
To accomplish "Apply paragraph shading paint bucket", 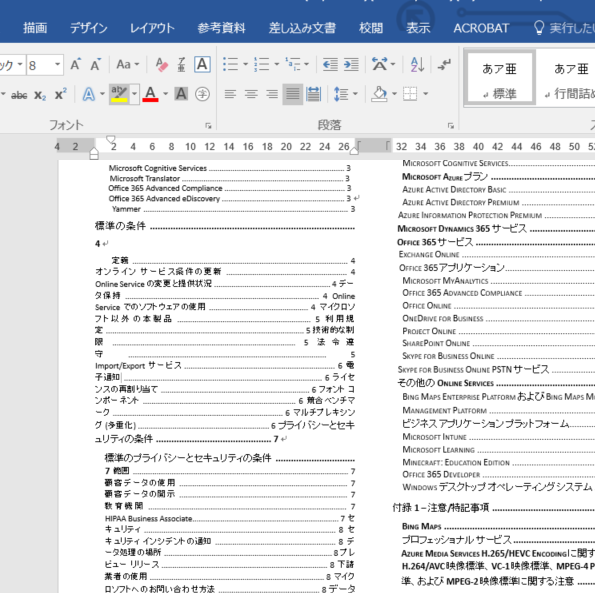I will [380, 94].
